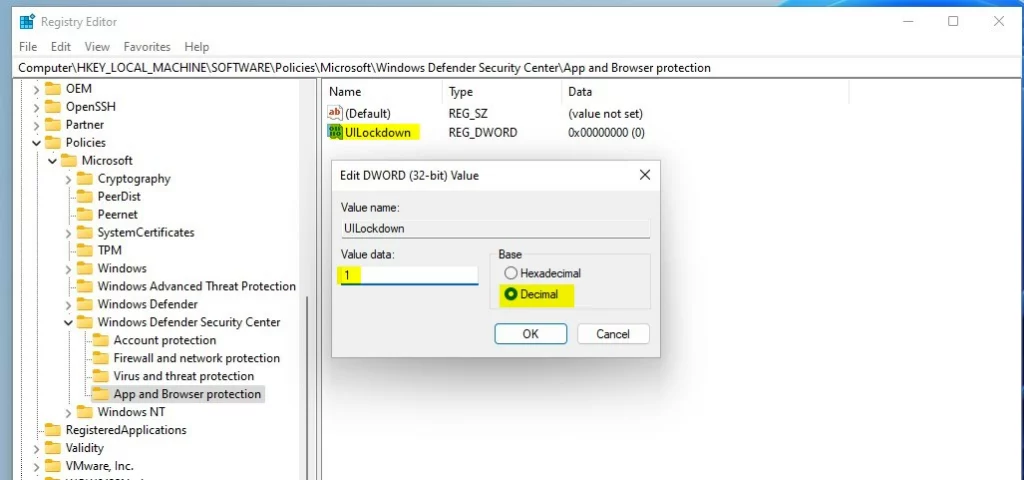Select the TPM folder icon
This screenshot has width=1024, height=480.
tap(85, 250)
